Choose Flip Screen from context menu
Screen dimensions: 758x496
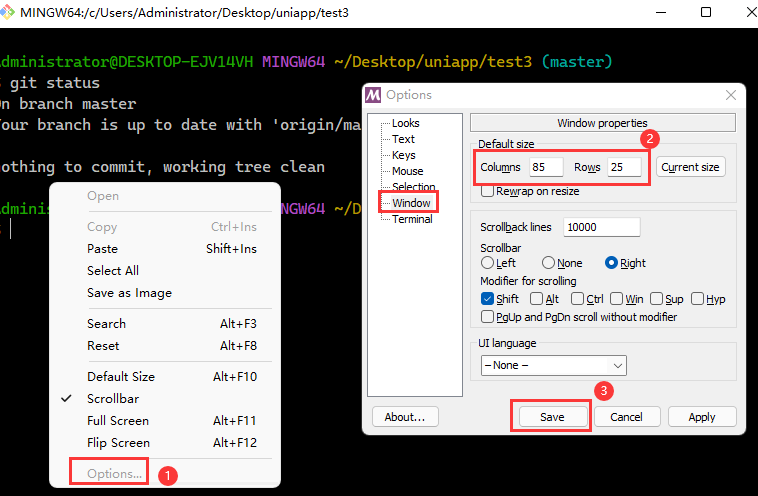coord(165,443)
